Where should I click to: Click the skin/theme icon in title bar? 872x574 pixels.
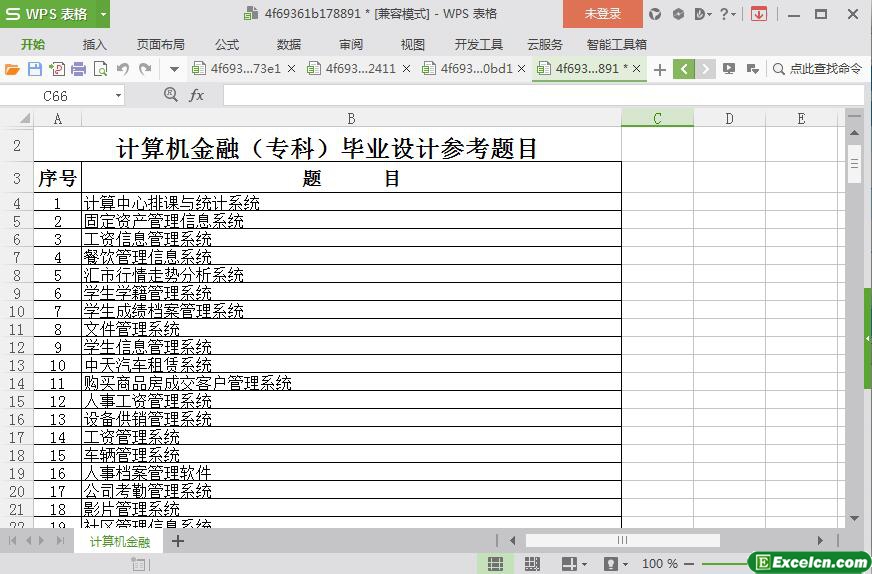point(655,14)
